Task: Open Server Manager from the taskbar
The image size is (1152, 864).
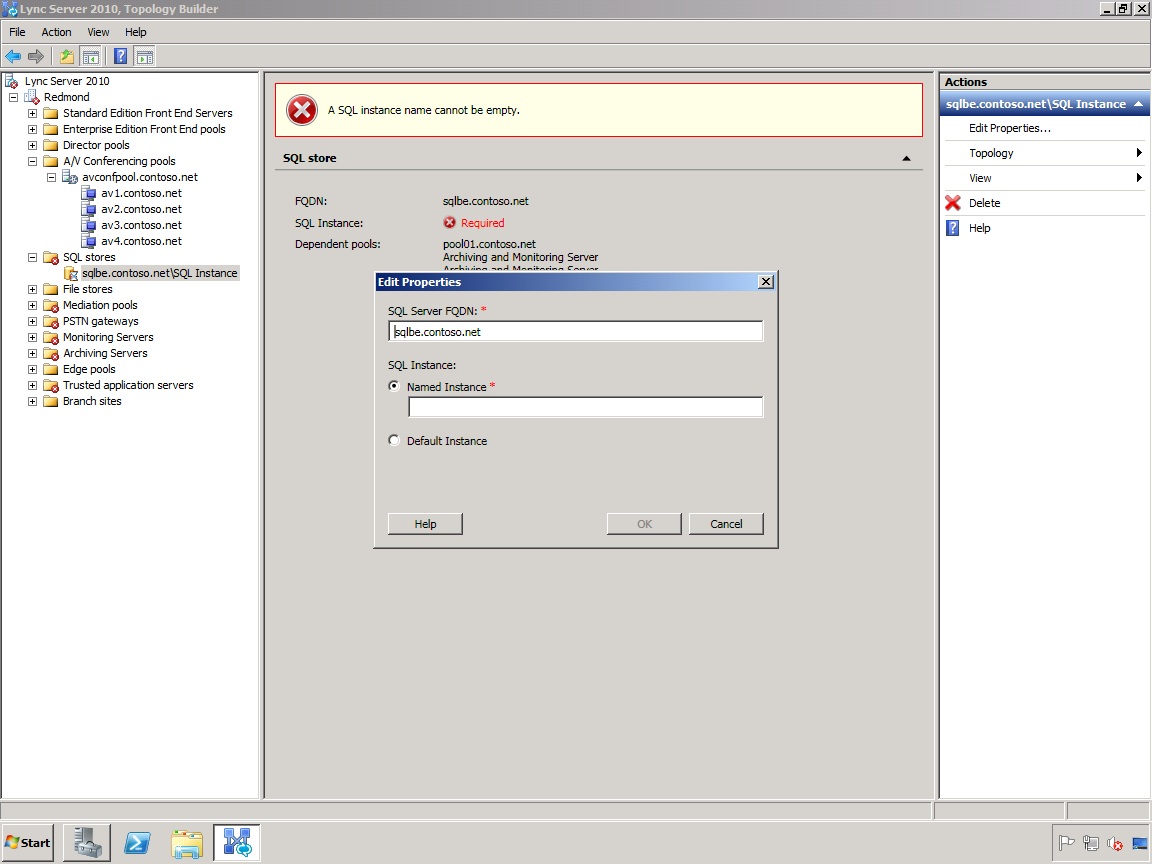Action: pos(87,843)
